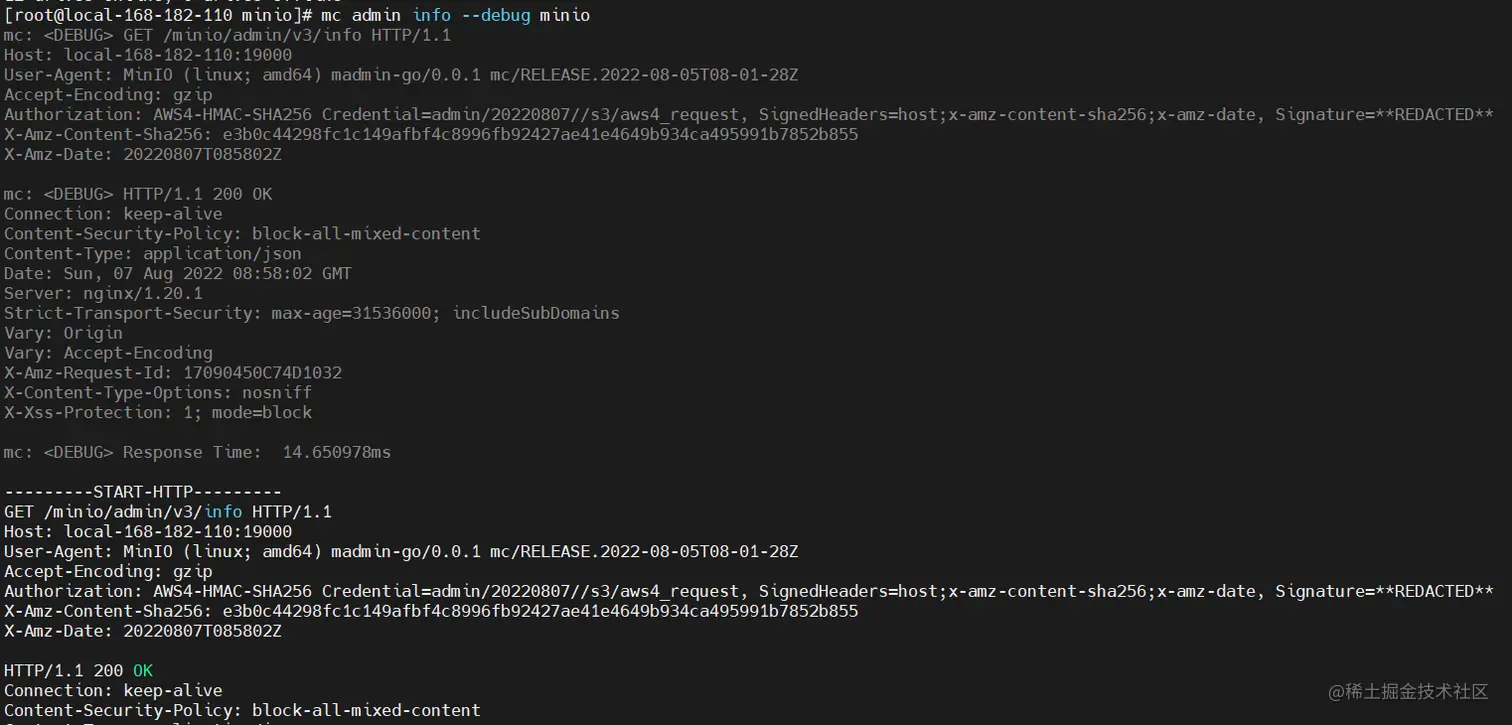
Task: Click the **REDACTED** signature on first Authorization line
Action: [1435, 115]
